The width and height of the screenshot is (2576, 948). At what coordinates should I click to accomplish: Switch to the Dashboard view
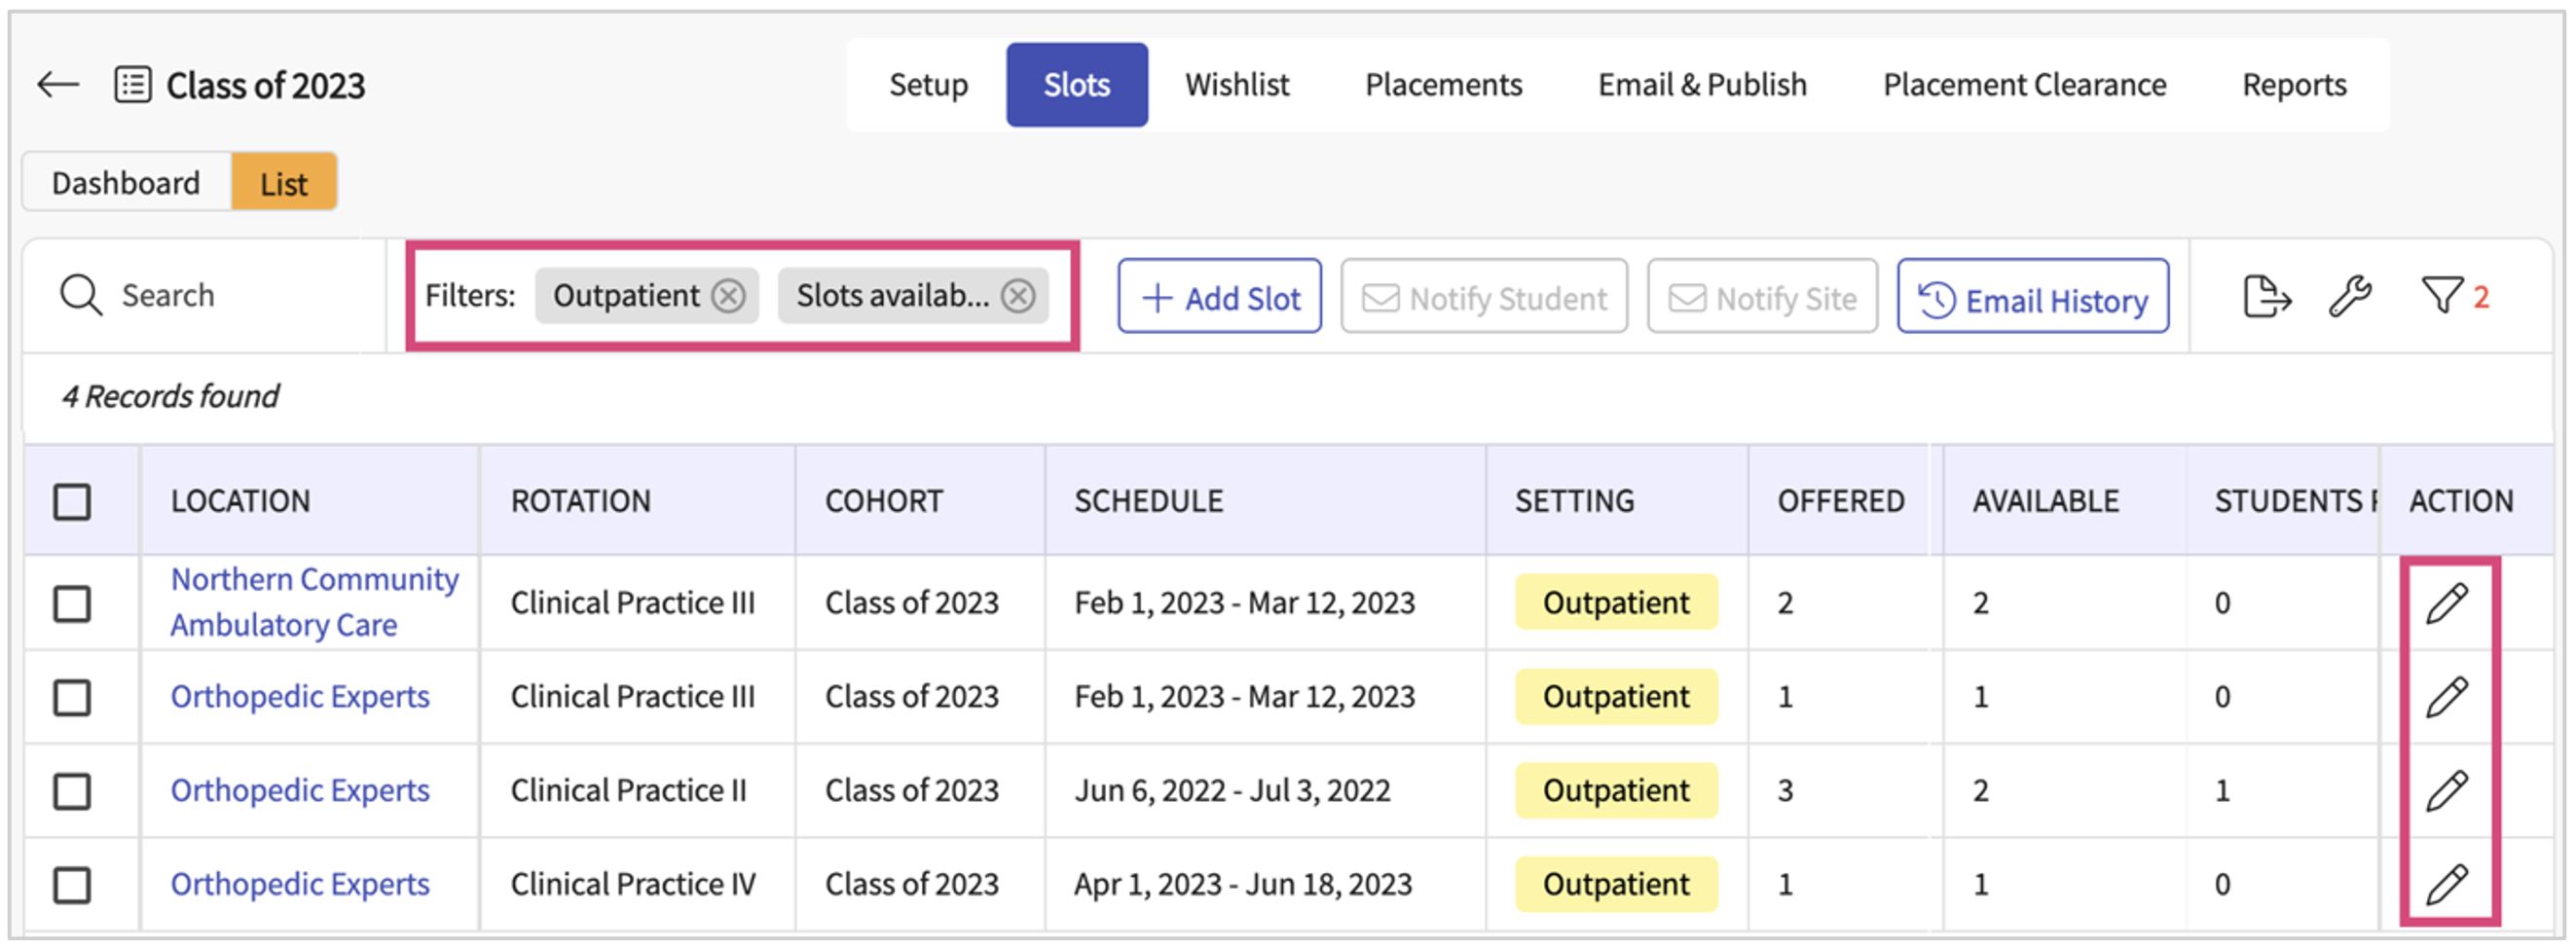(x=126, y=183)
